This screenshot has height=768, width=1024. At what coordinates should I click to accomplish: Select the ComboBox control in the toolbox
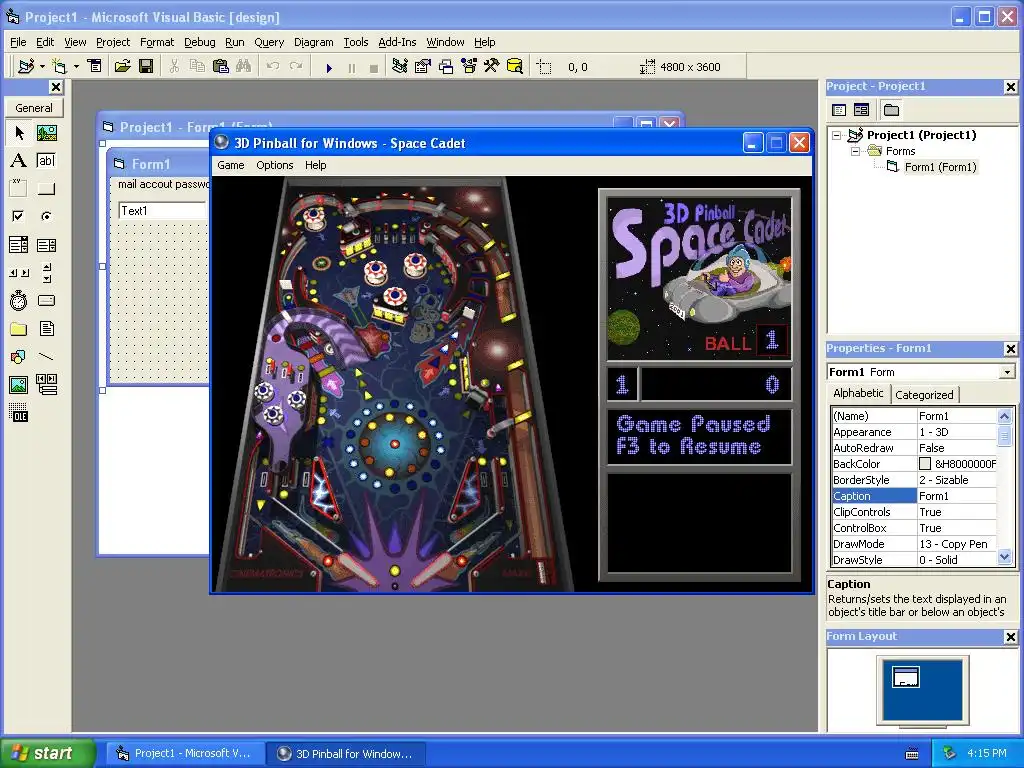point(19,245)
